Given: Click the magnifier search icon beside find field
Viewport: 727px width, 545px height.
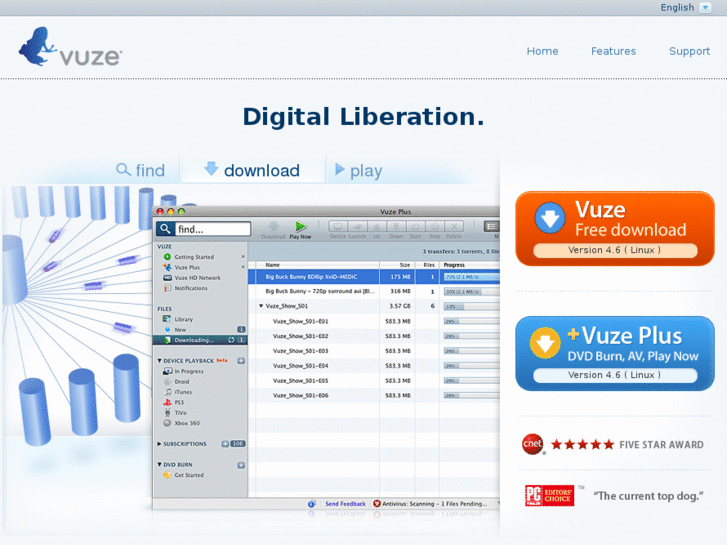Looking at the screenshot, I should 165,229.
